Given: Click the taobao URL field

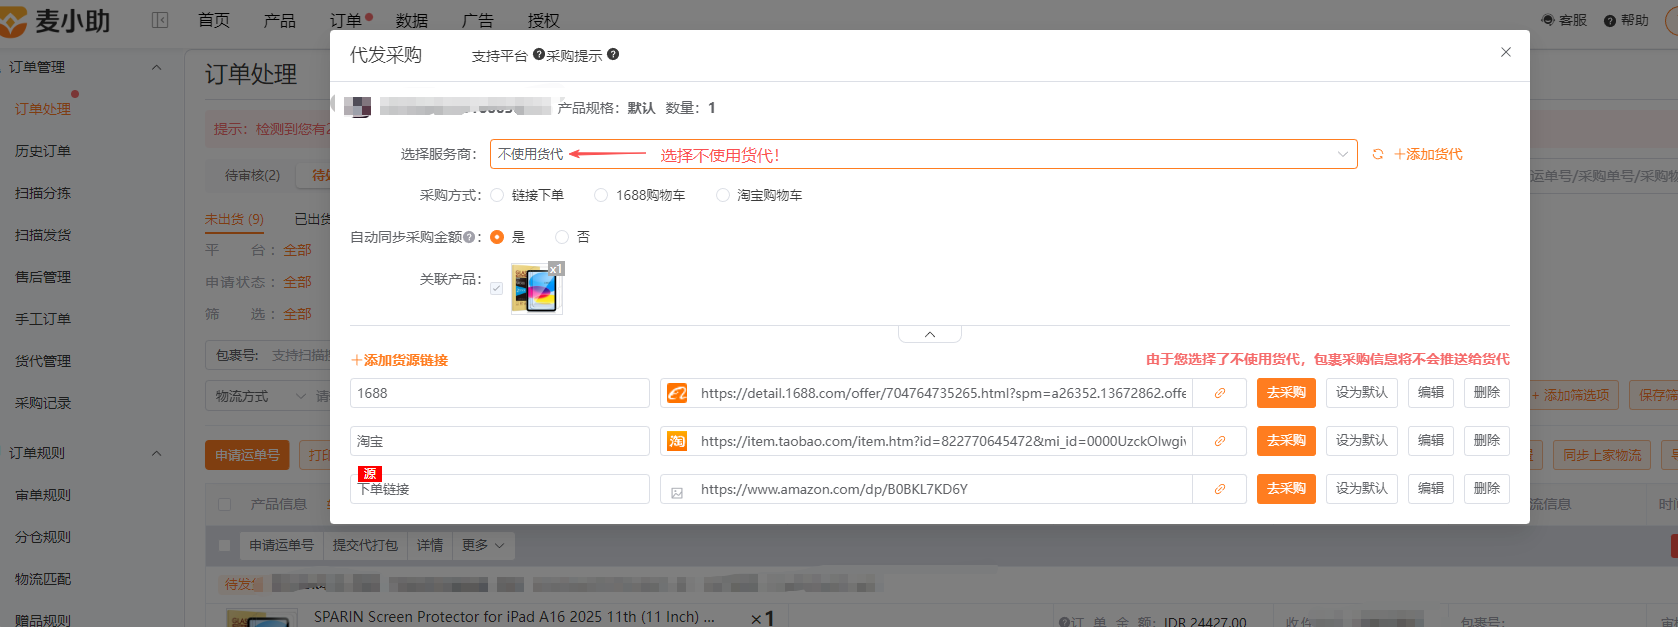Looking at the screenshot, I should click(x=943, y=441).
